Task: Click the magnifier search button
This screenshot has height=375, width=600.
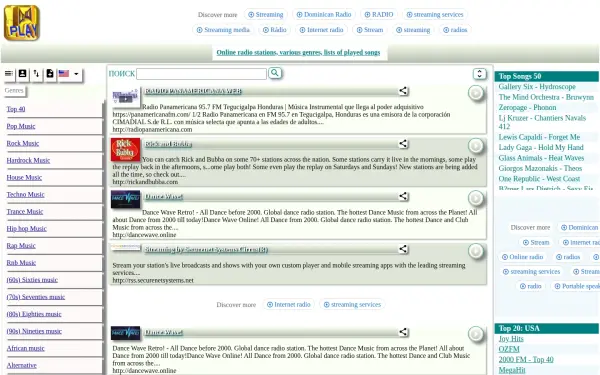Action: [x=275, y=73]
